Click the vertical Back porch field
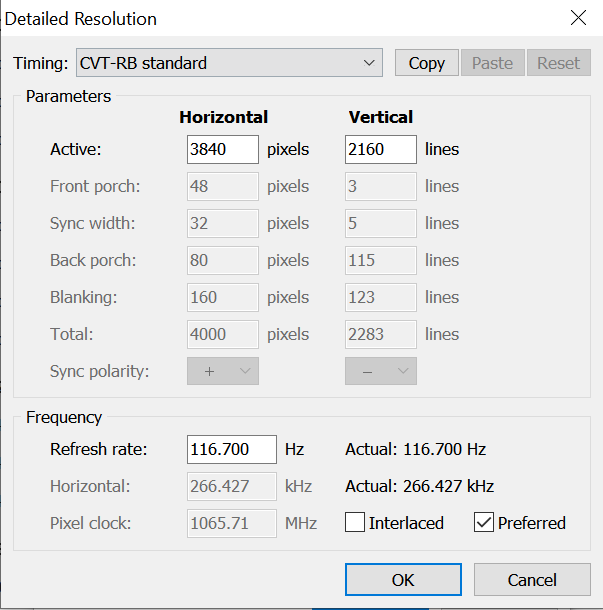 (381, 260)
